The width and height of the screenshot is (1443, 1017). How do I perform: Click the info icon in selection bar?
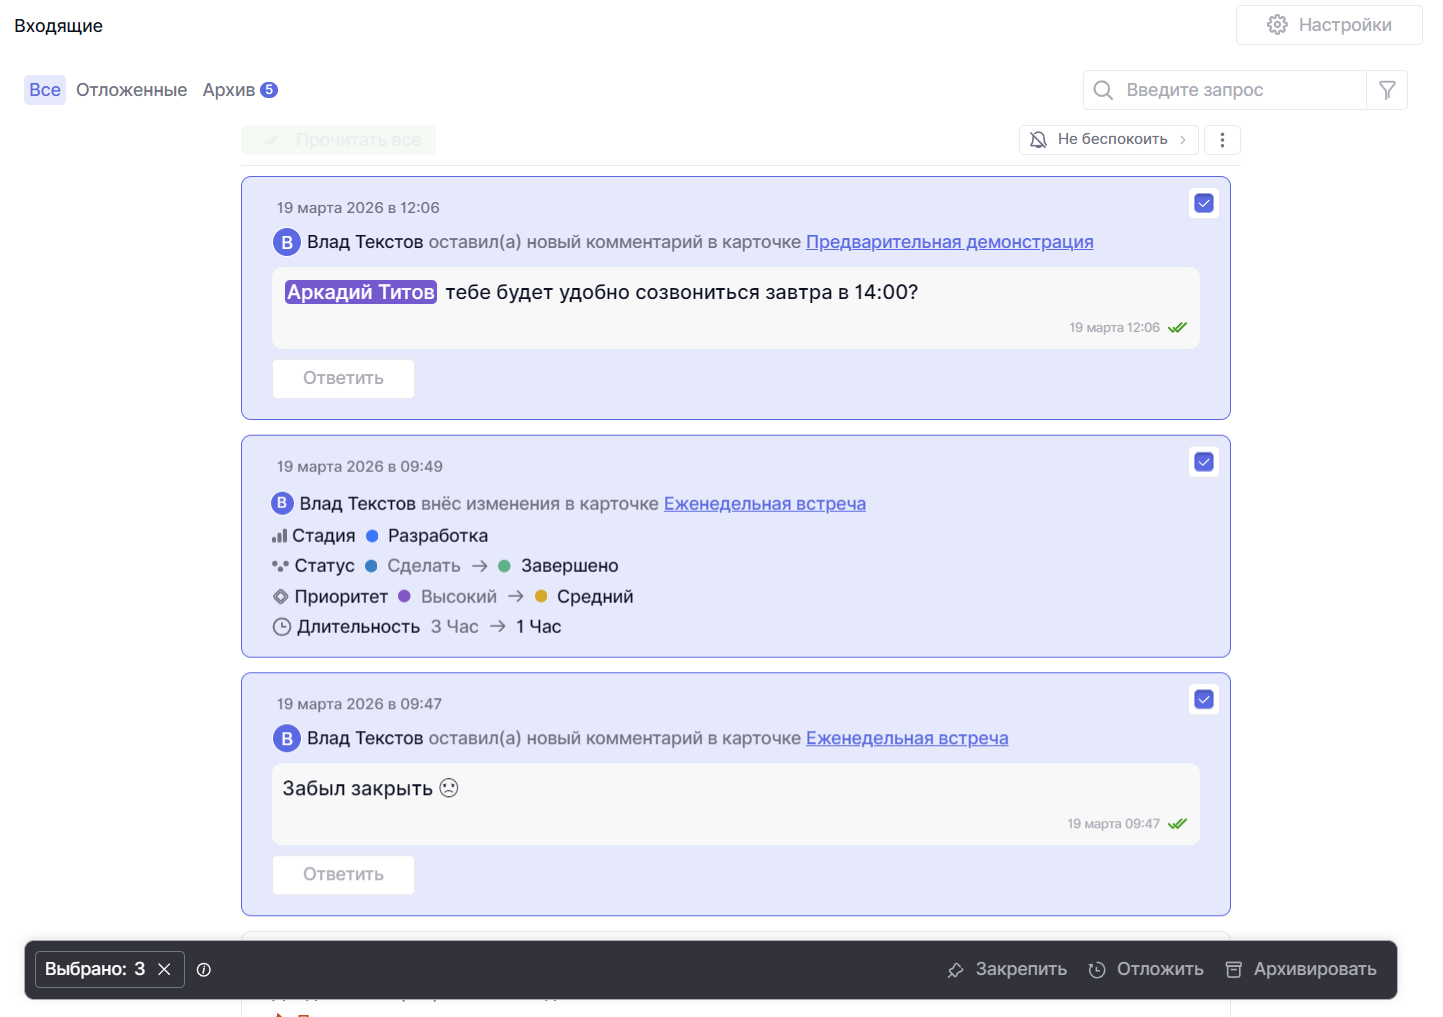point(204,969)
